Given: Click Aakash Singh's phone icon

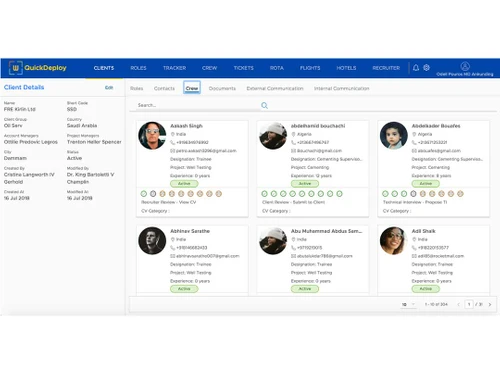Looking at the screenshot, I should coord(173,142).
